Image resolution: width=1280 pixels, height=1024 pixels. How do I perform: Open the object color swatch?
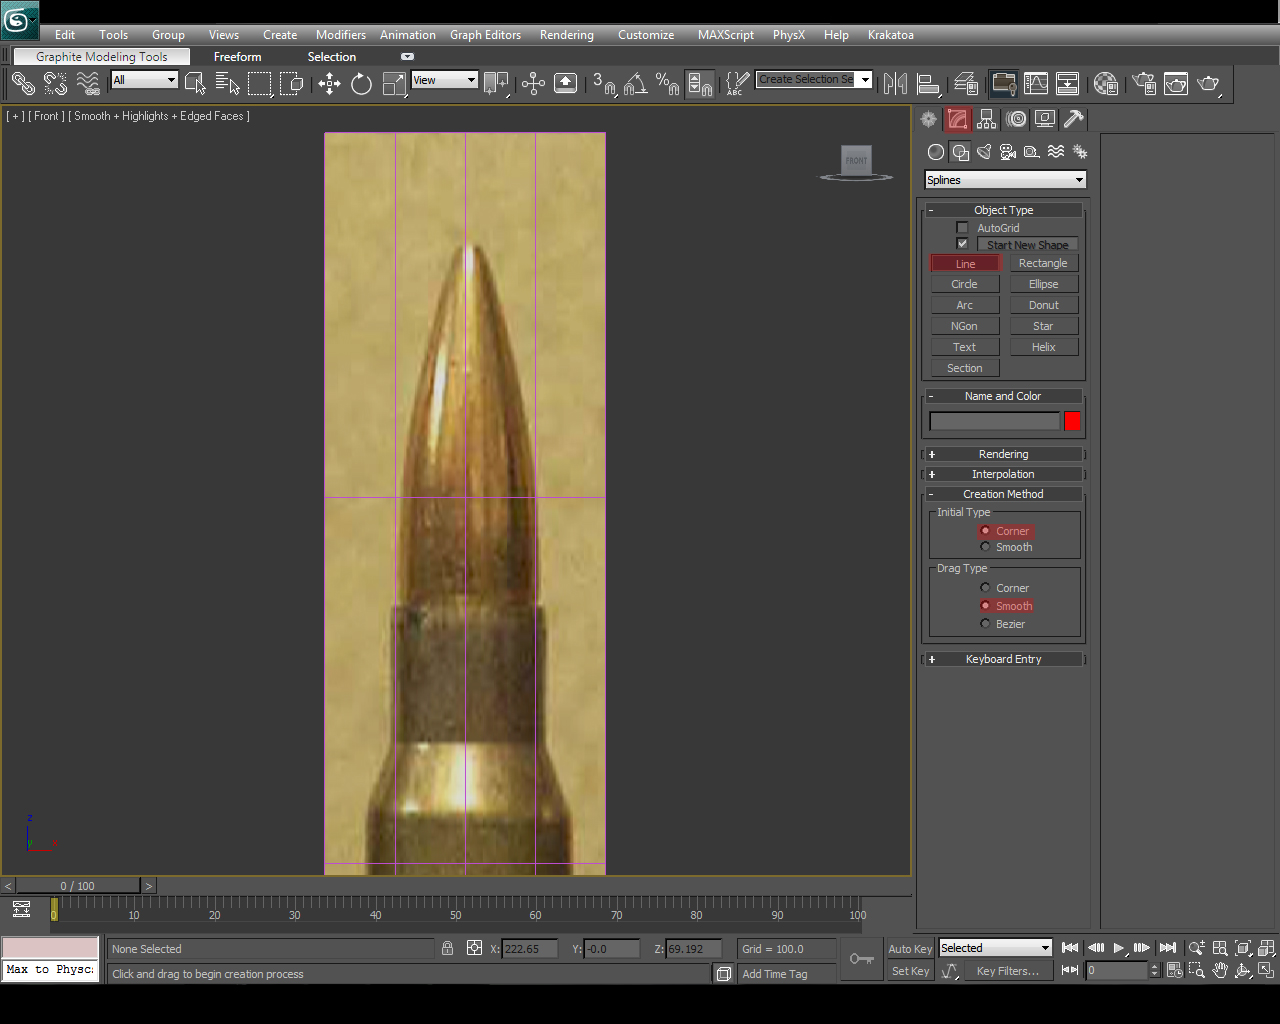pyautogui.click(x=1072, y=421)
